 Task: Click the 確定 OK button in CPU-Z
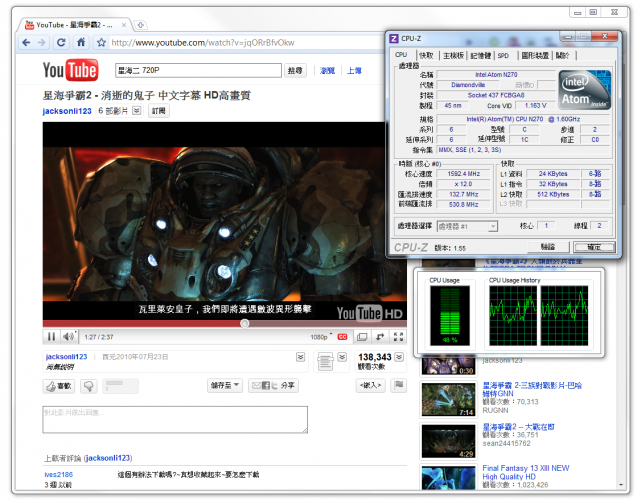coord(594,247)
